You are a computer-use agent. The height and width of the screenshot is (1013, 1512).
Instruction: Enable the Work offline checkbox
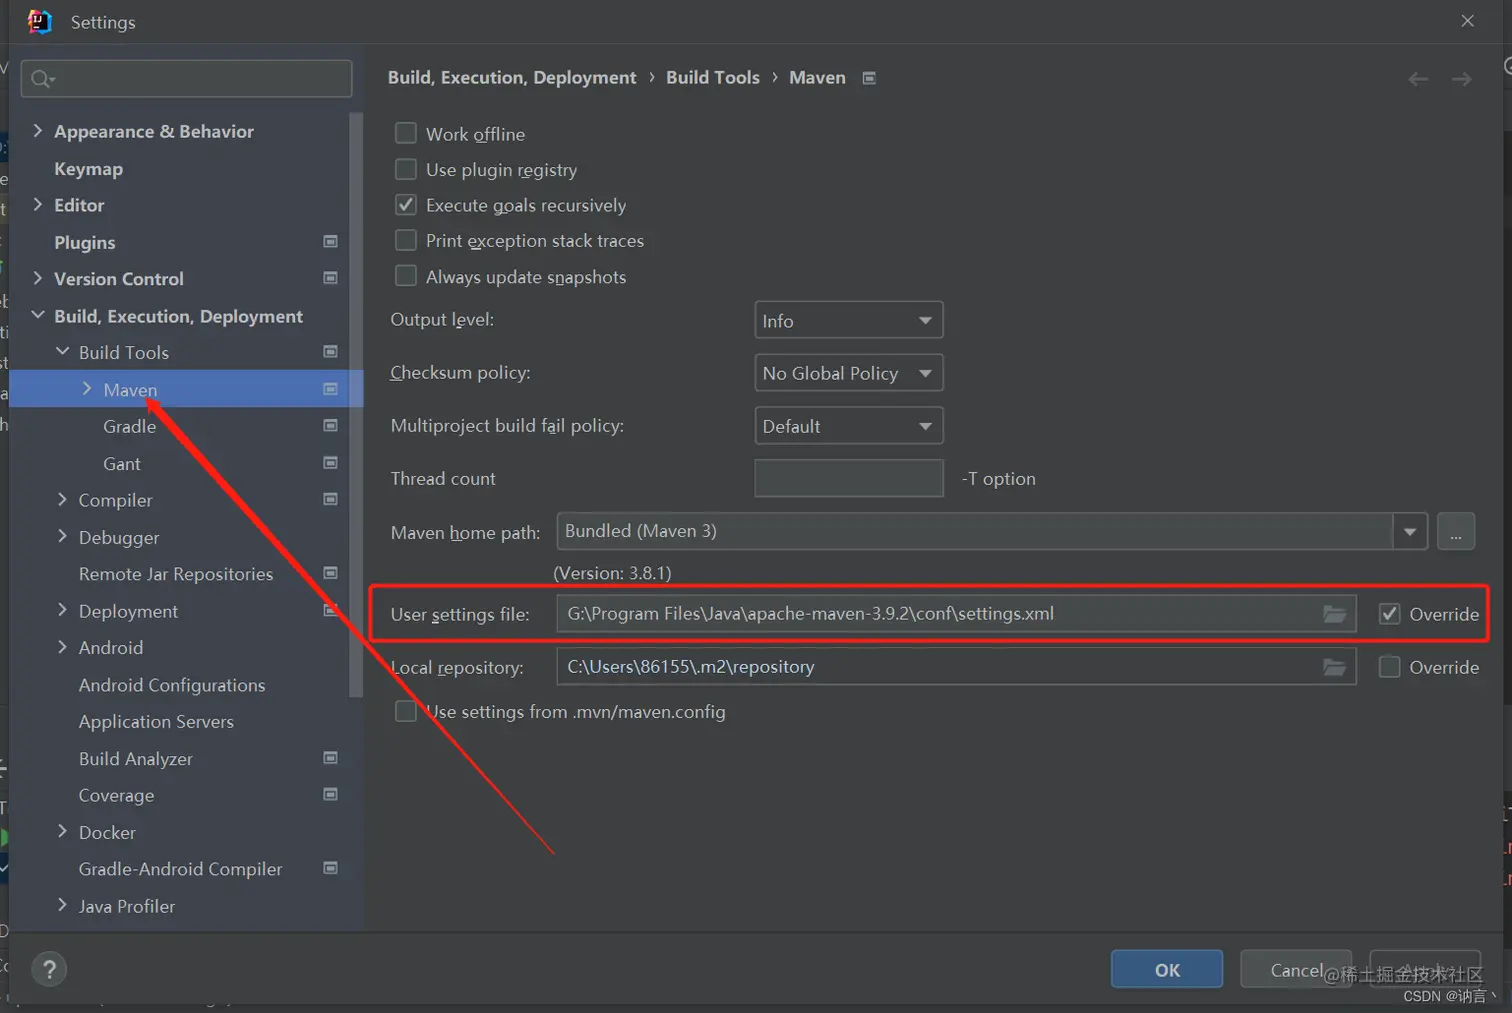click(406, 133)
